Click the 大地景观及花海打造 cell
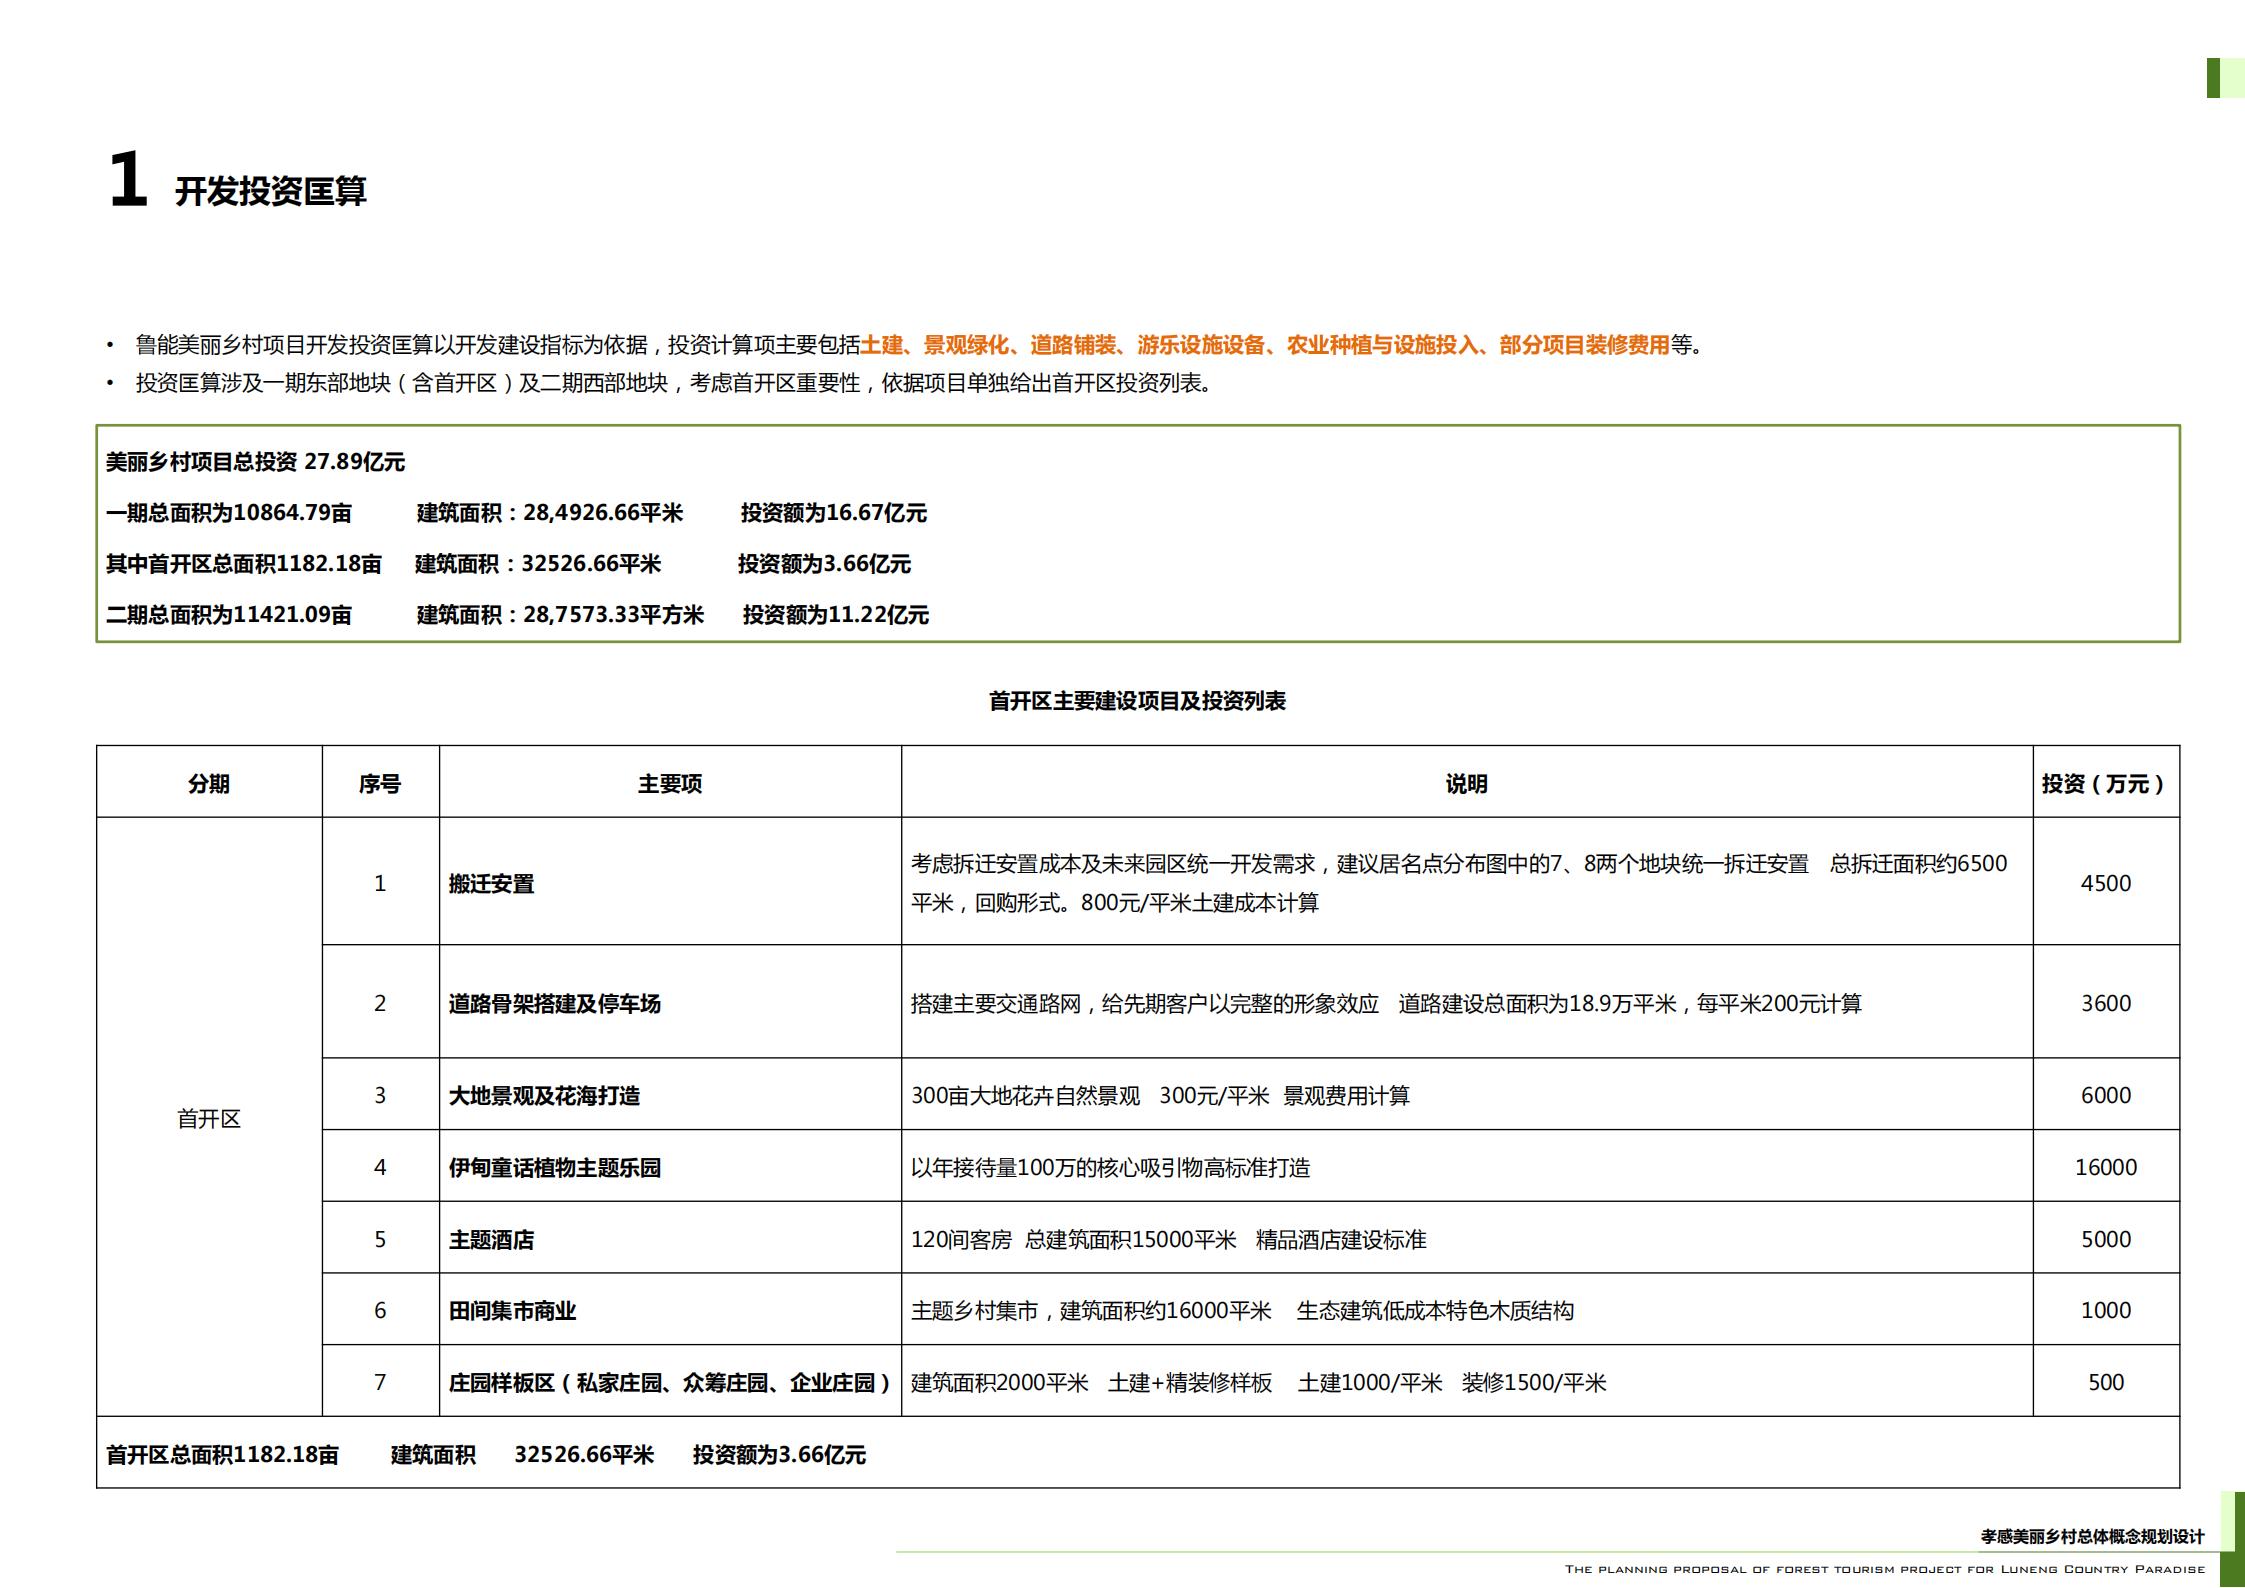This screenshot has width=2245, height=1588. pyautogui.click(x=670, y=1095)
